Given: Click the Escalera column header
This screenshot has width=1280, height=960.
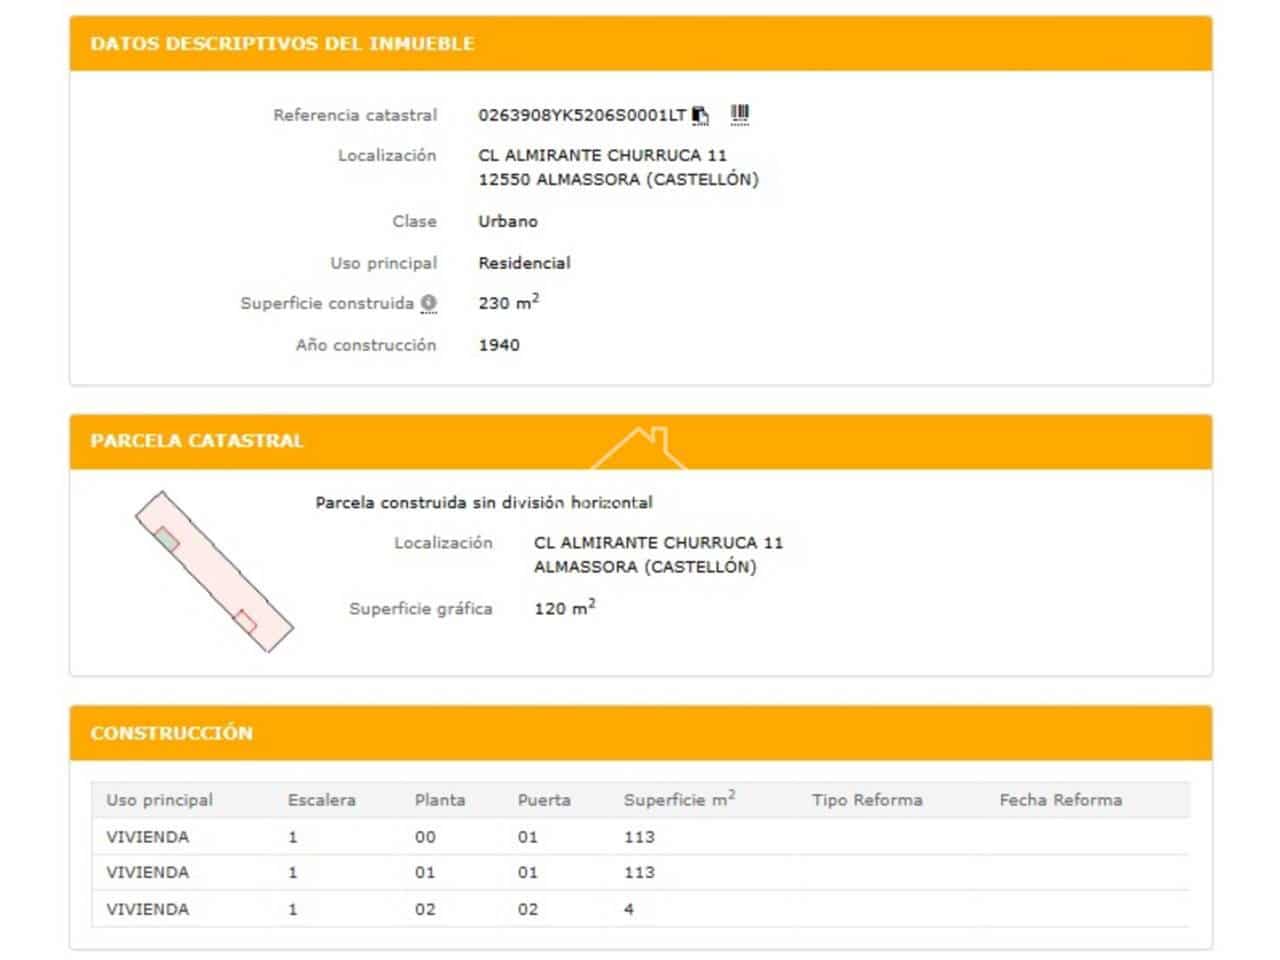Looking at the screenshot, I should (322, 800).
